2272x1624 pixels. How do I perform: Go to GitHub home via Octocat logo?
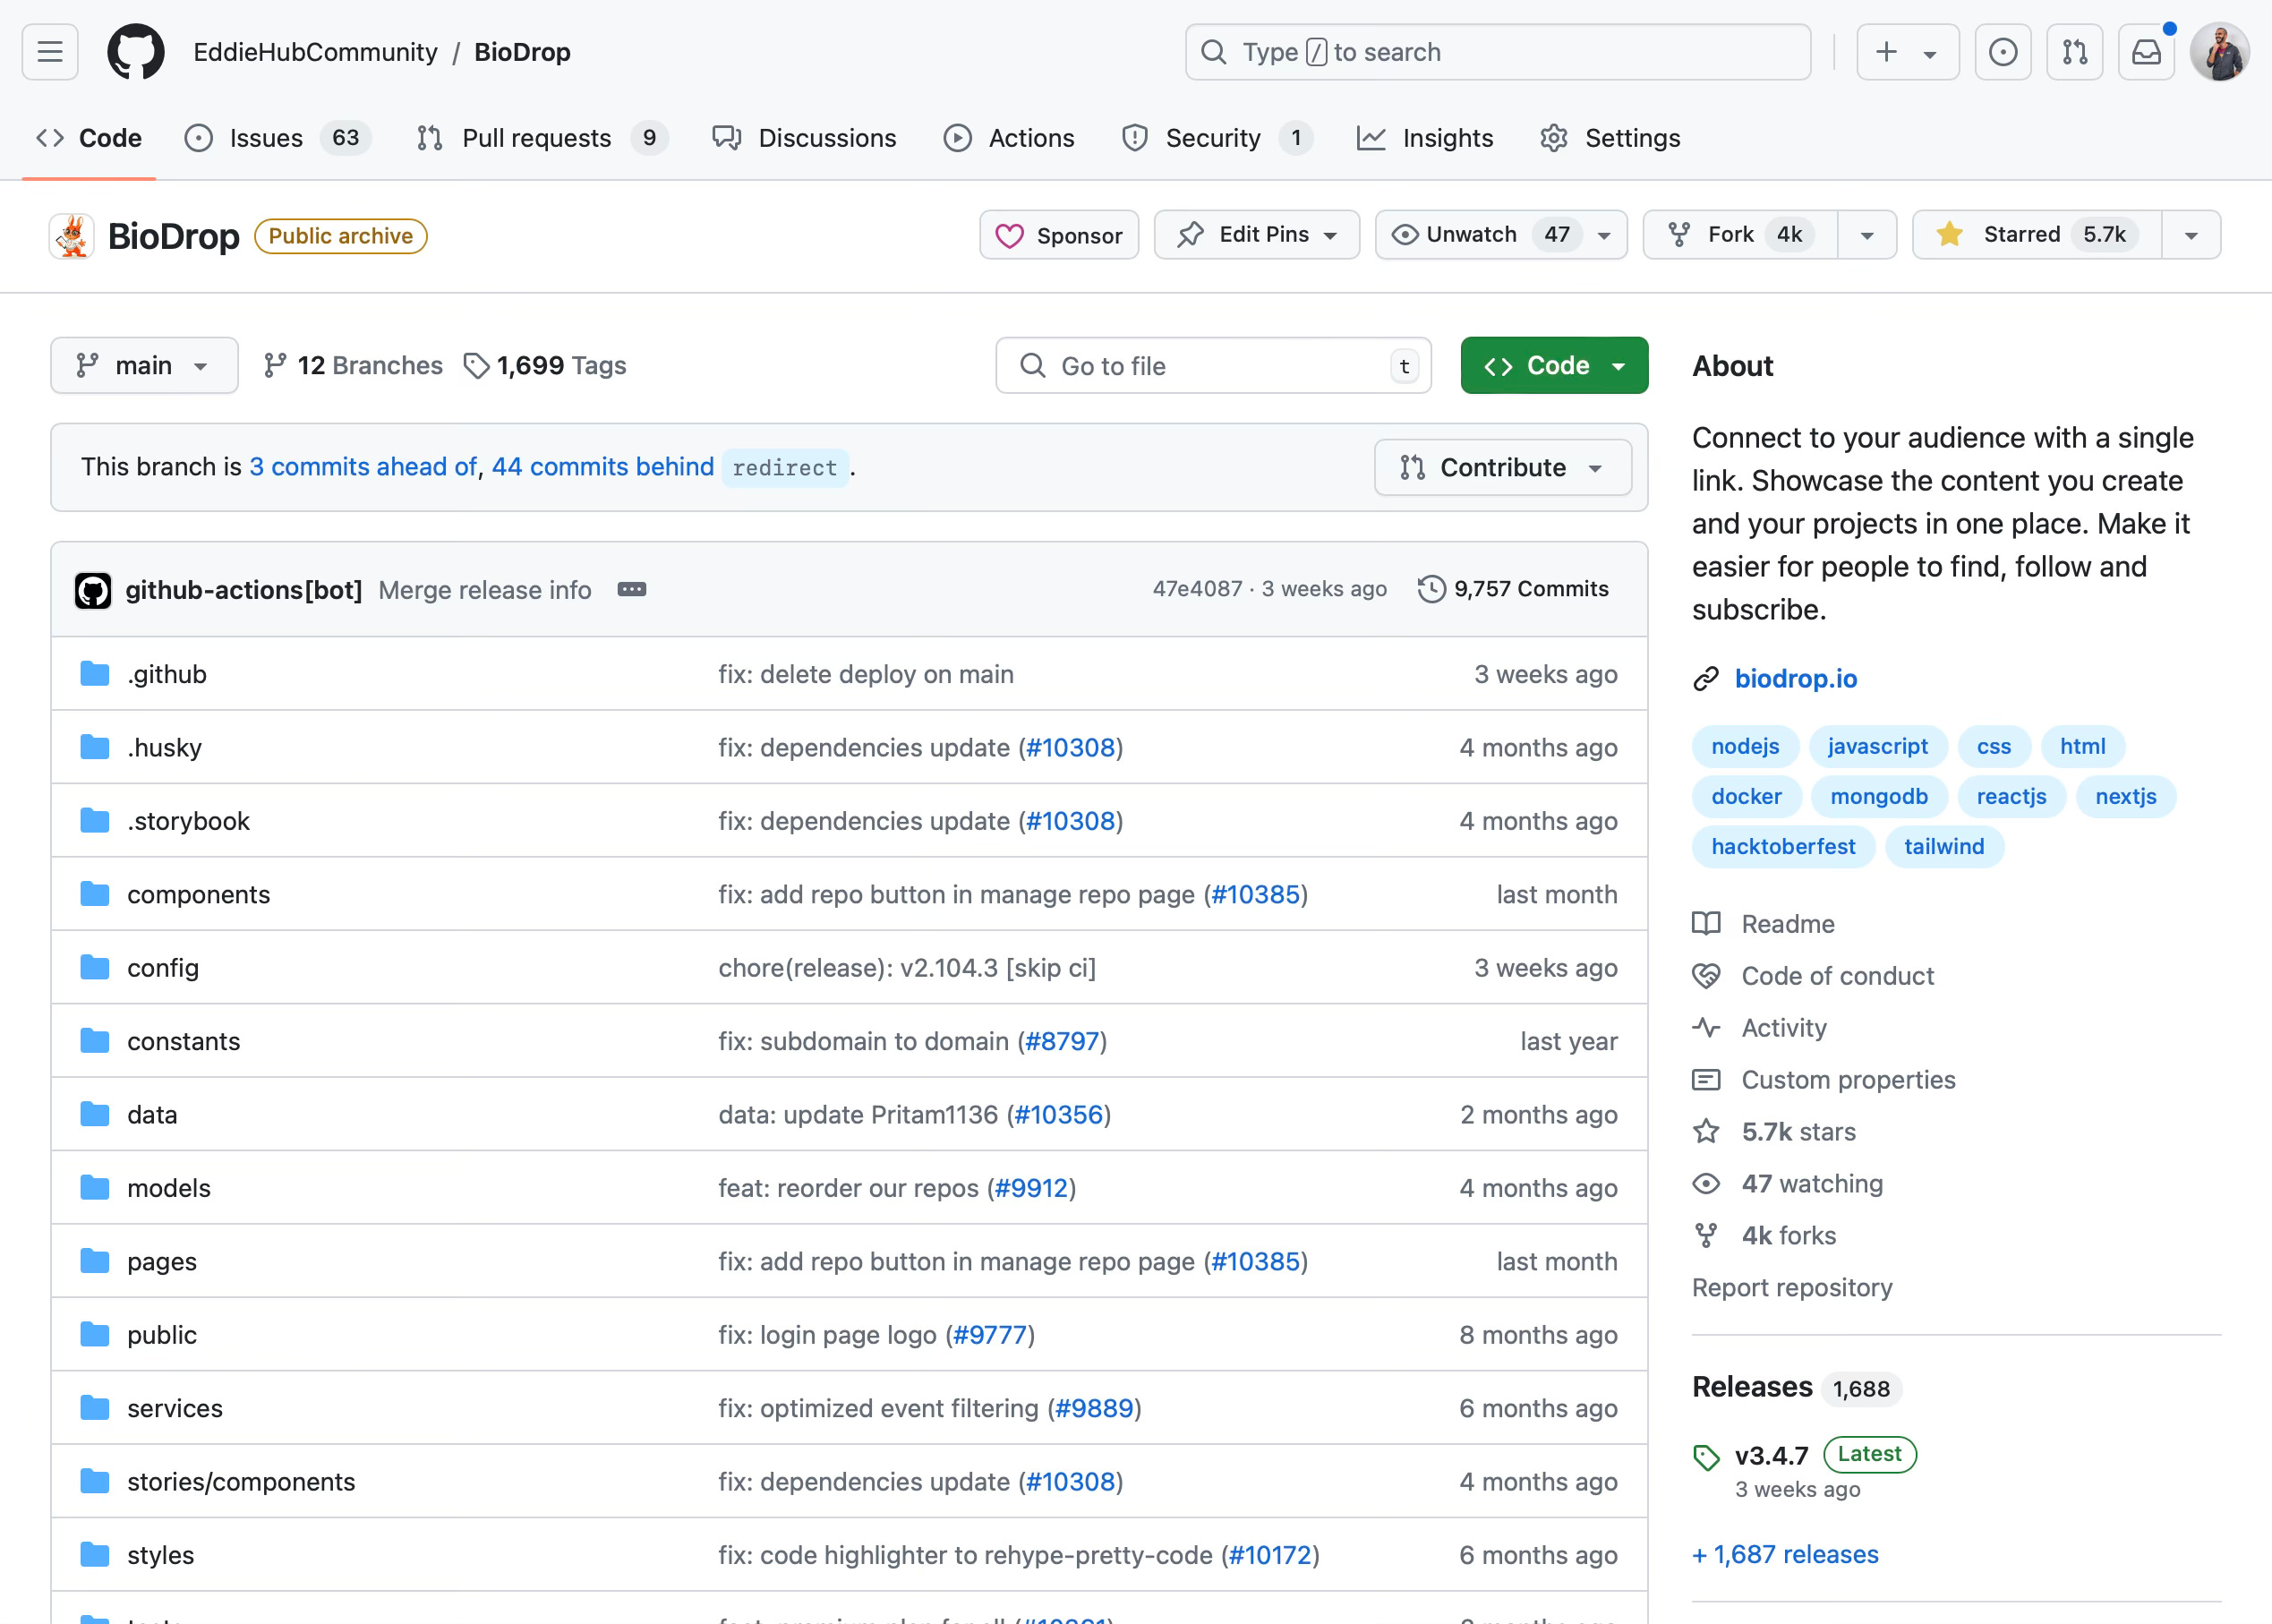click(136, 52)
